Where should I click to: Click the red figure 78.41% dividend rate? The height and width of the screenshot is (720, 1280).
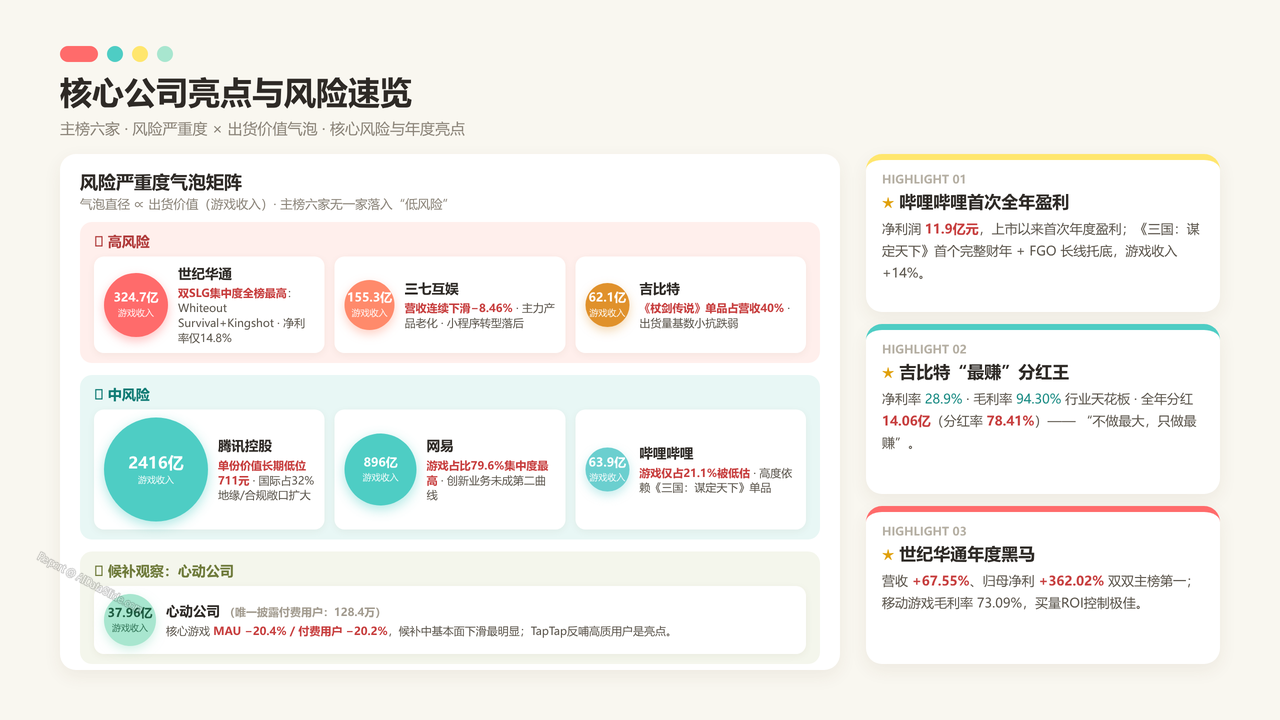click(x=1011, y=421)
